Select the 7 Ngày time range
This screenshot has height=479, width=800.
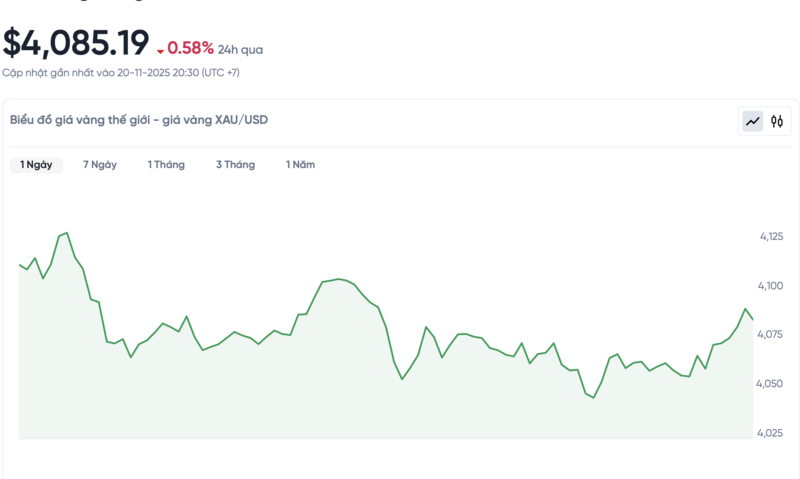pyautogui.click(x=100, y=165)
